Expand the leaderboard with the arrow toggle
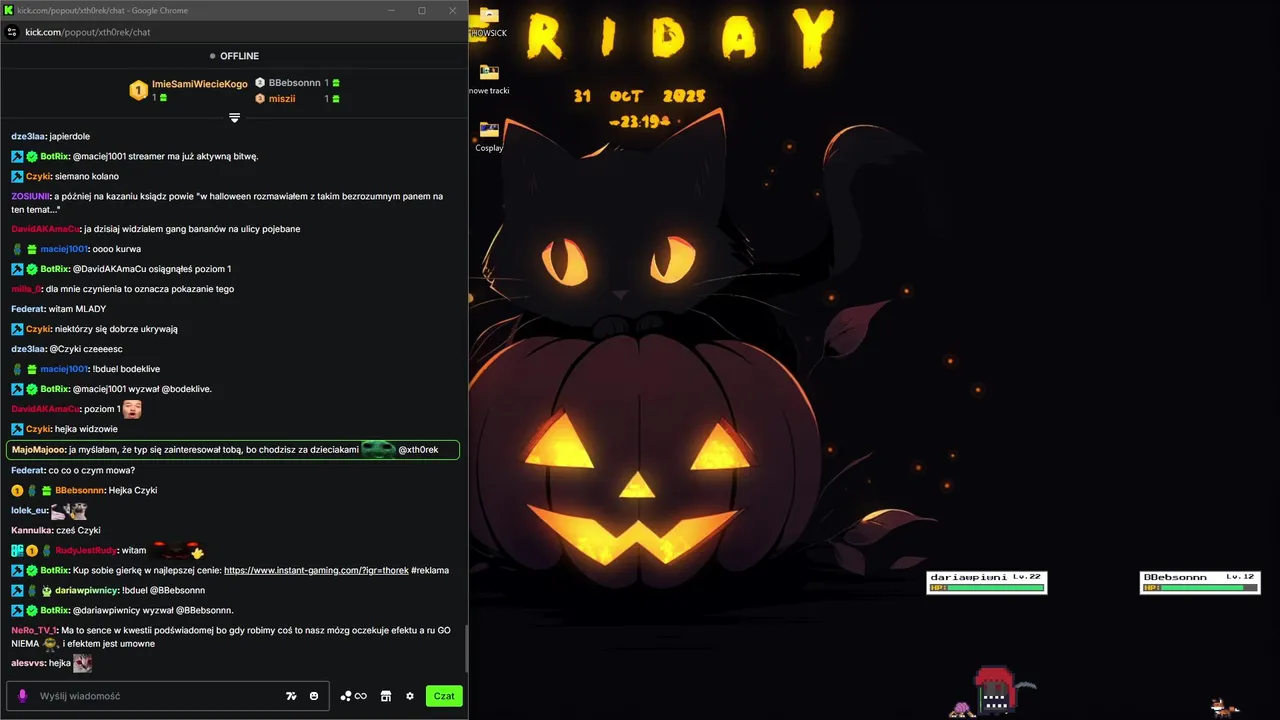This screenshot has height=720, width=1280. click(234, 118)
